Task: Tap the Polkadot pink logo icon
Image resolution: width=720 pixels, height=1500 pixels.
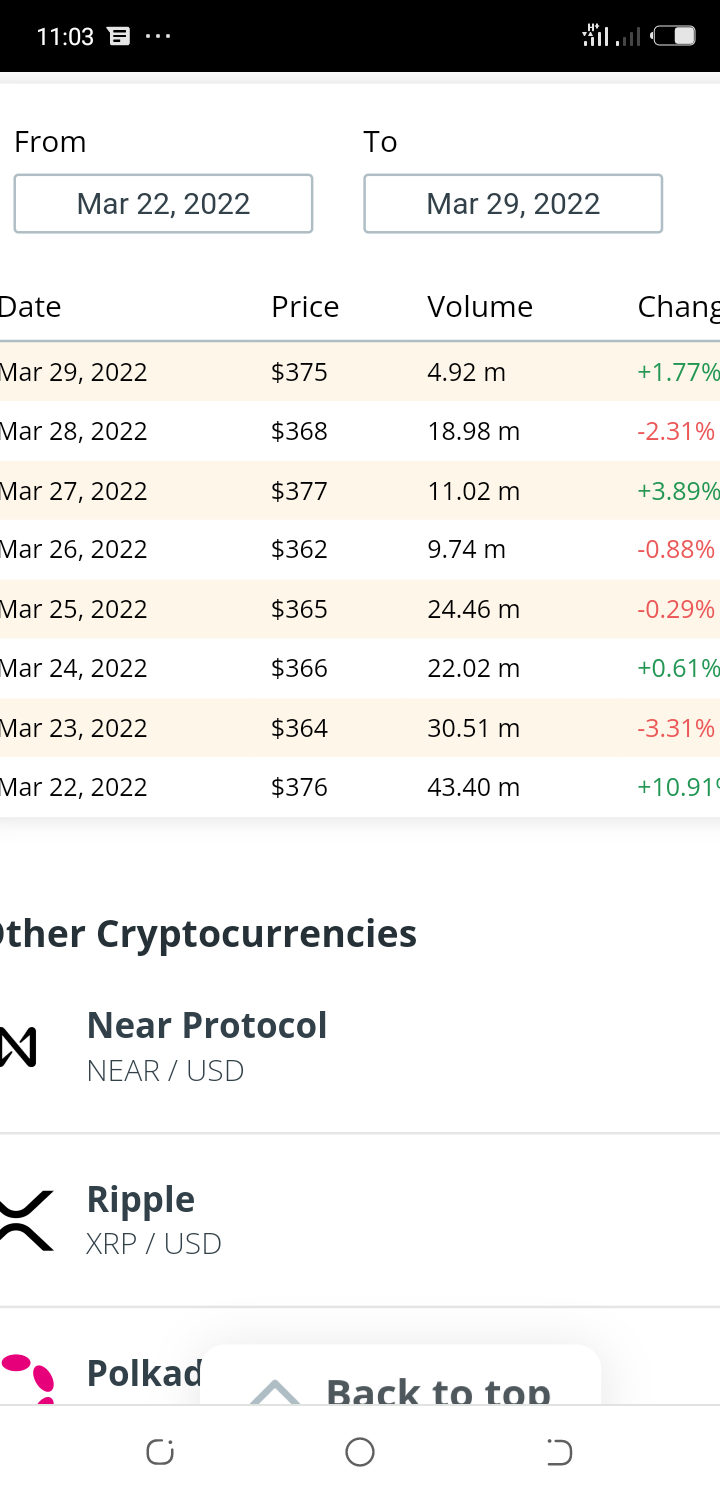Action: pyautogui.click(x=28, y=1378)
